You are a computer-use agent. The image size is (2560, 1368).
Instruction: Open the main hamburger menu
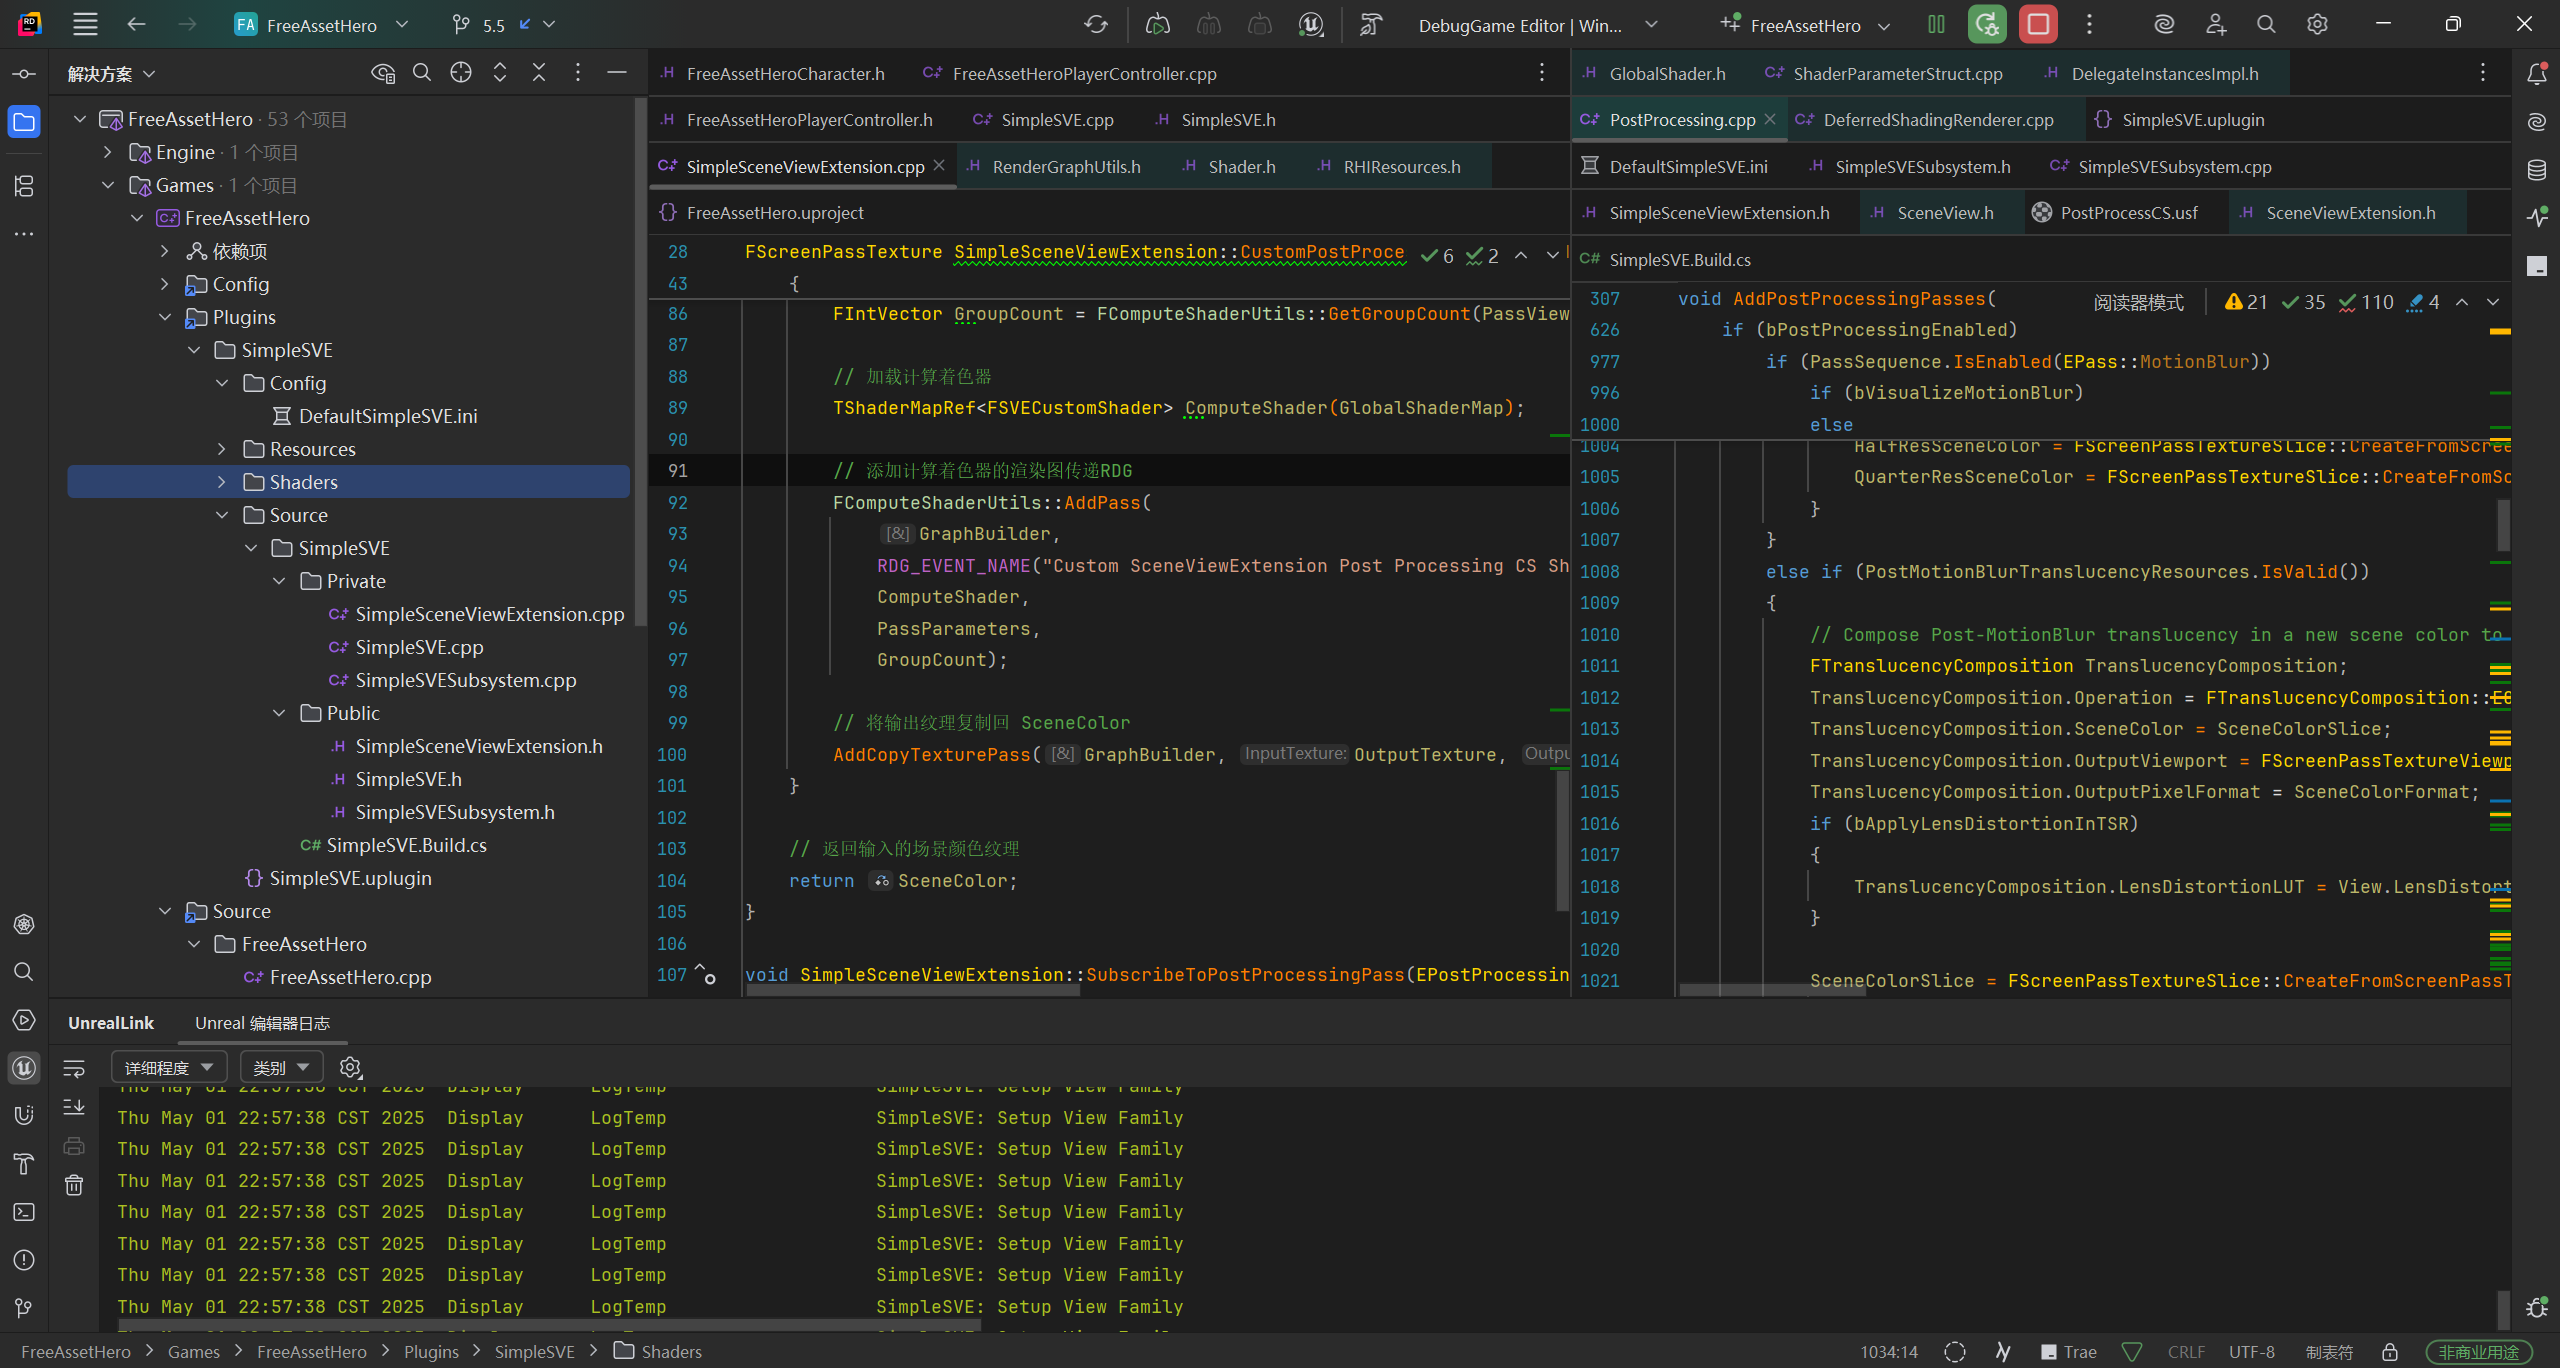(x=86, y=25)
